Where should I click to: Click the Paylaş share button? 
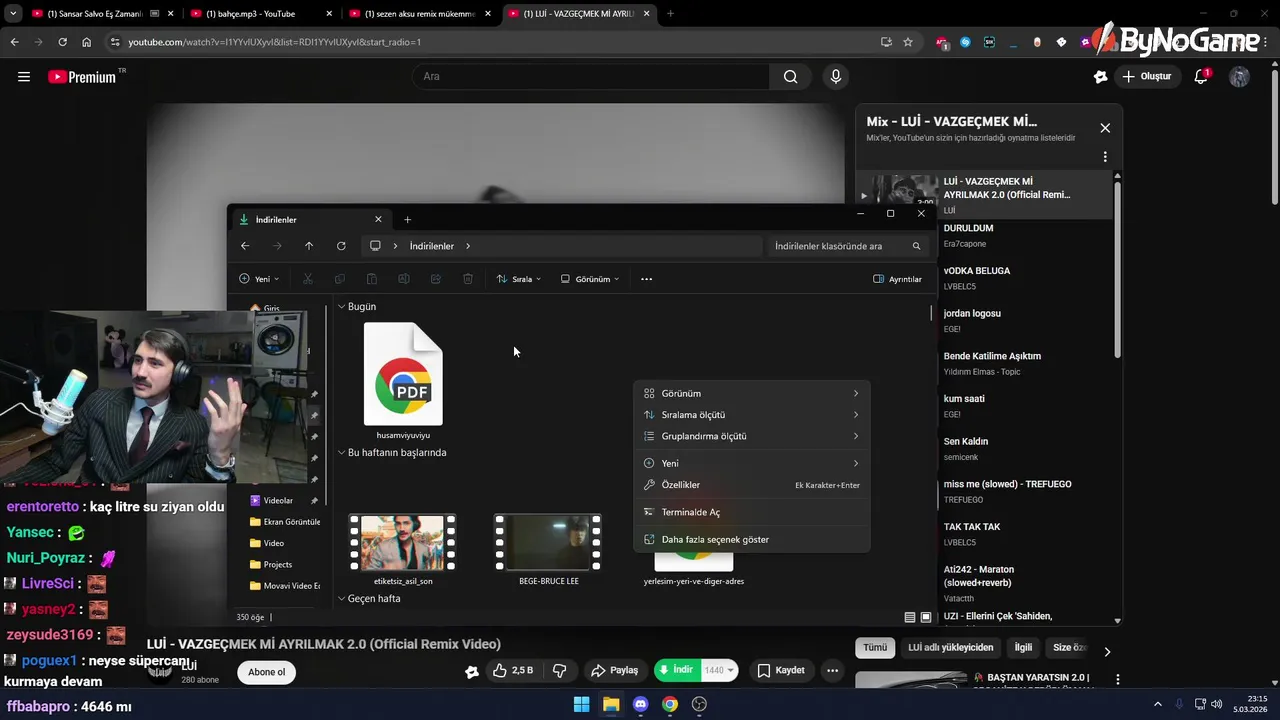coord(614,671)
